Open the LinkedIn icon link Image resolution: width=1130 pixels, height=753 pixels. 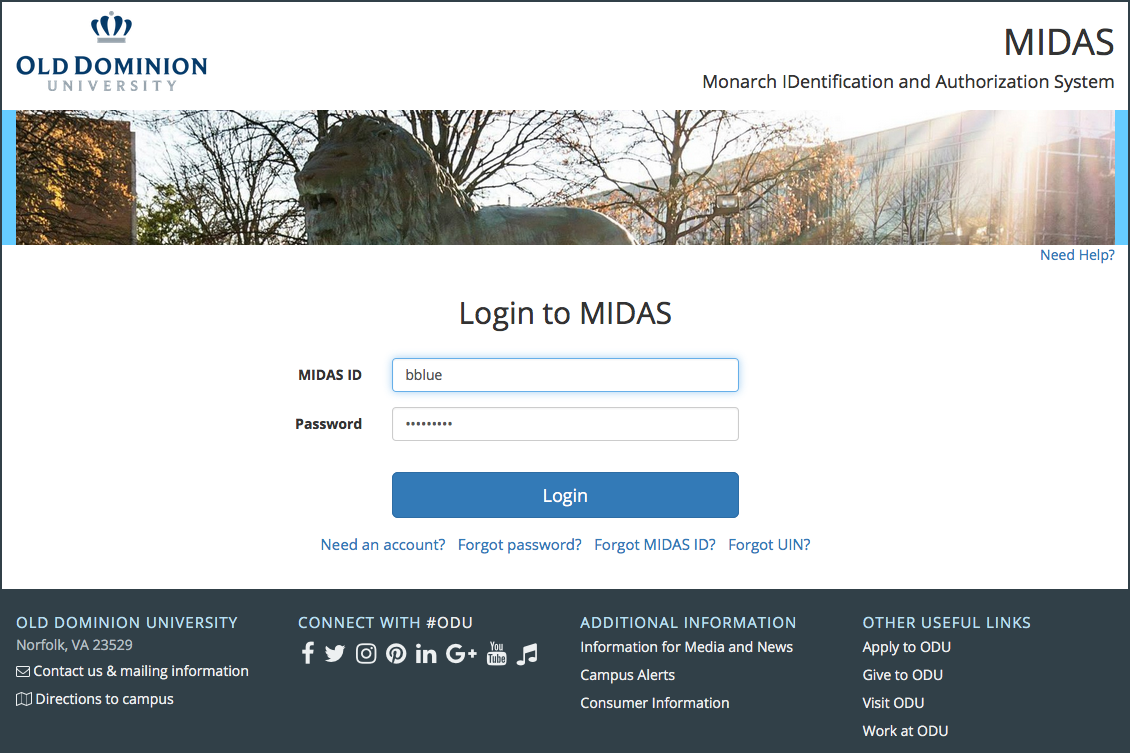coord(426,654)
